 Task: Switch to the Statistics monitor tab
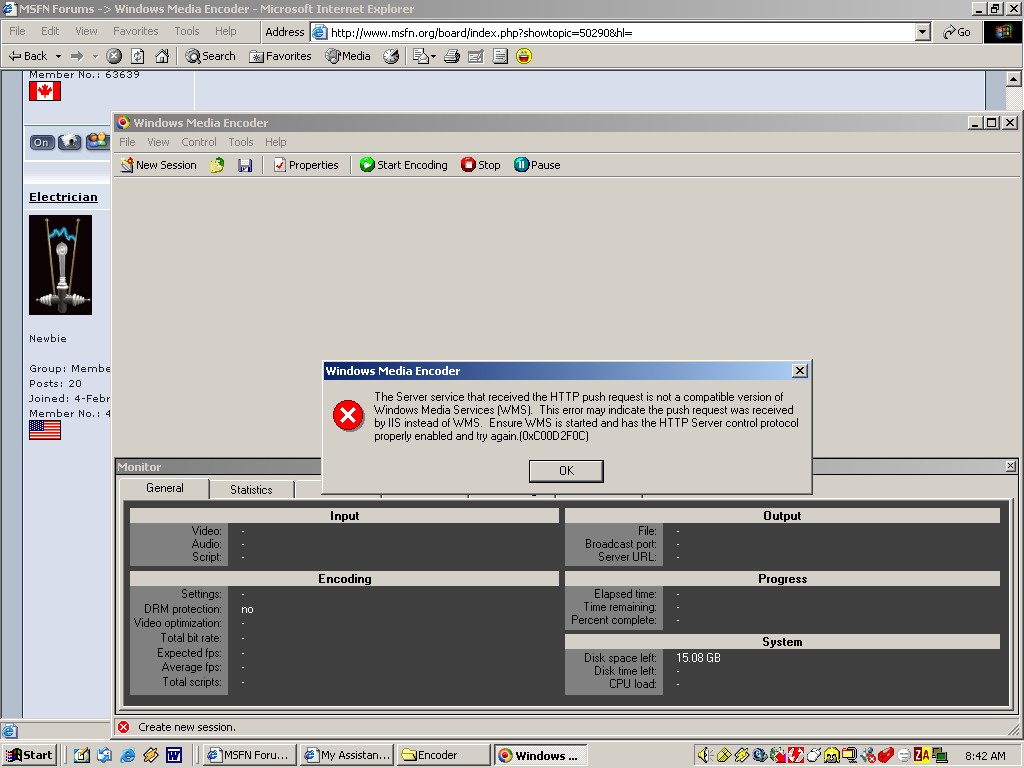251,490
